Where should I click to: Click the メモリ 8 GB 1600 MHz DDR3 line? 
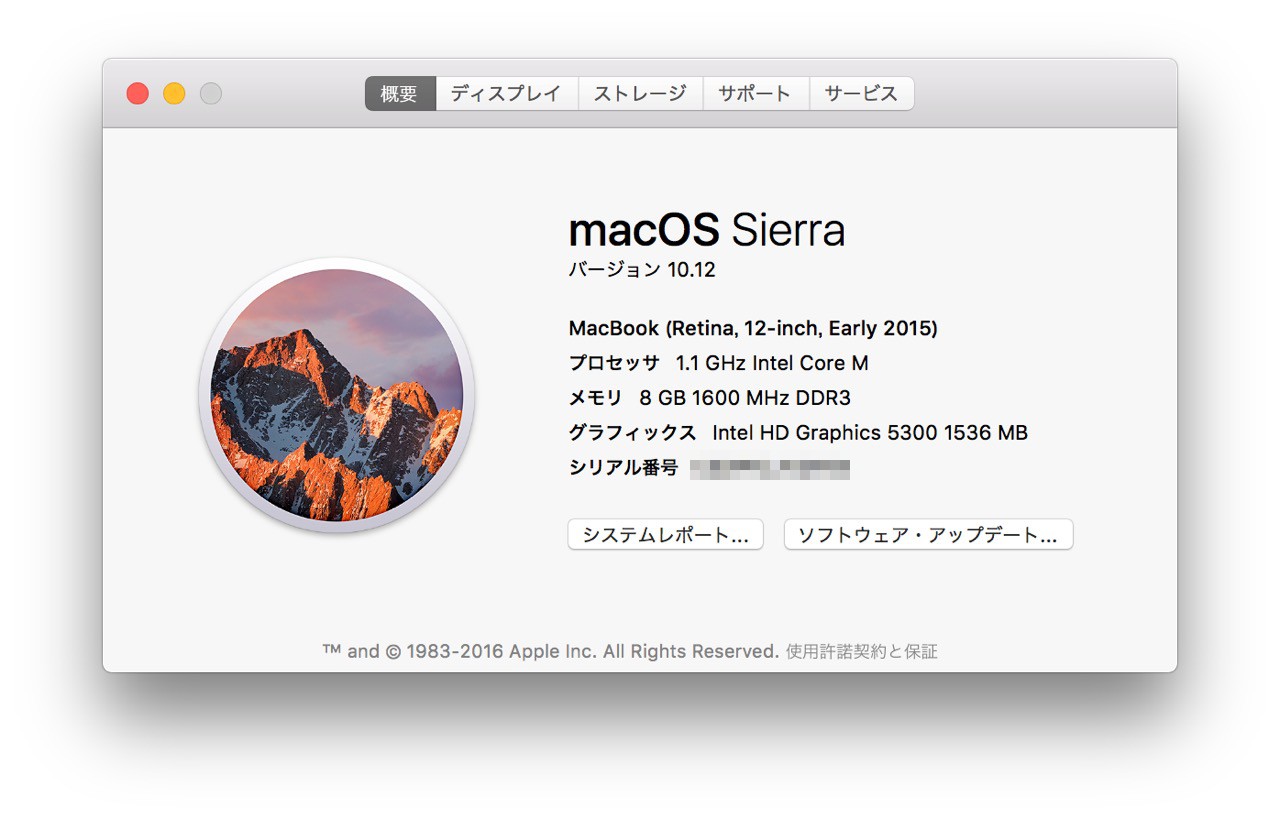(x=709, y=399)
